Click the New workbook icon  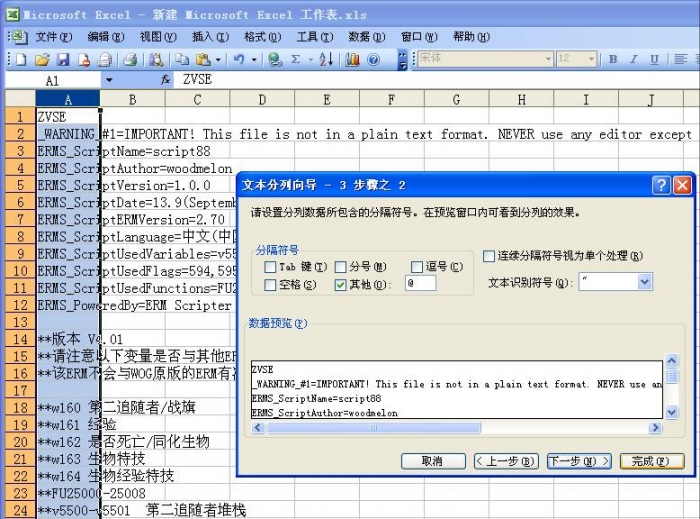(21, 59)
